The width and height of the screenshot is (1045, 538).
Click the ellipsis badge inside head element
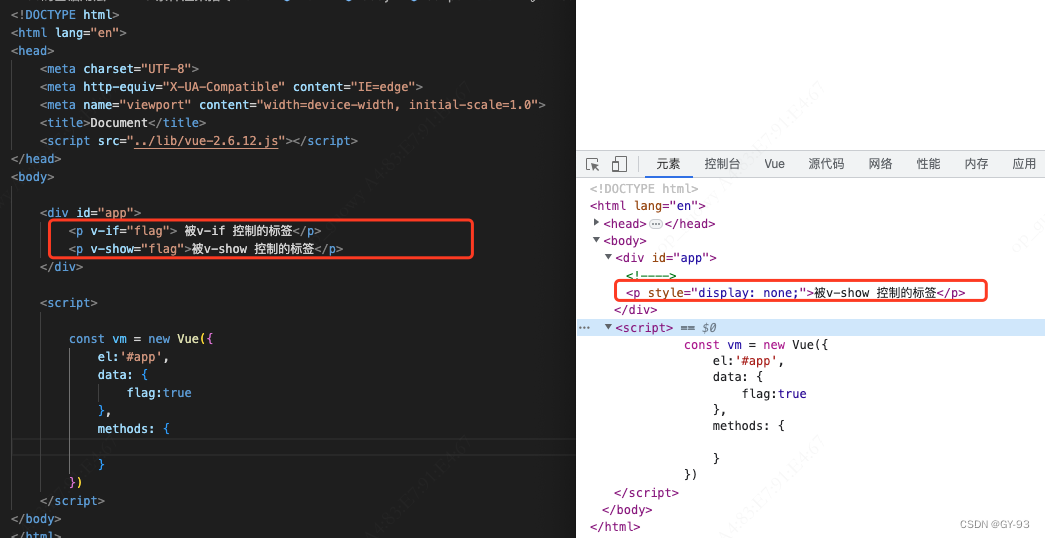[x=656, y=224]
